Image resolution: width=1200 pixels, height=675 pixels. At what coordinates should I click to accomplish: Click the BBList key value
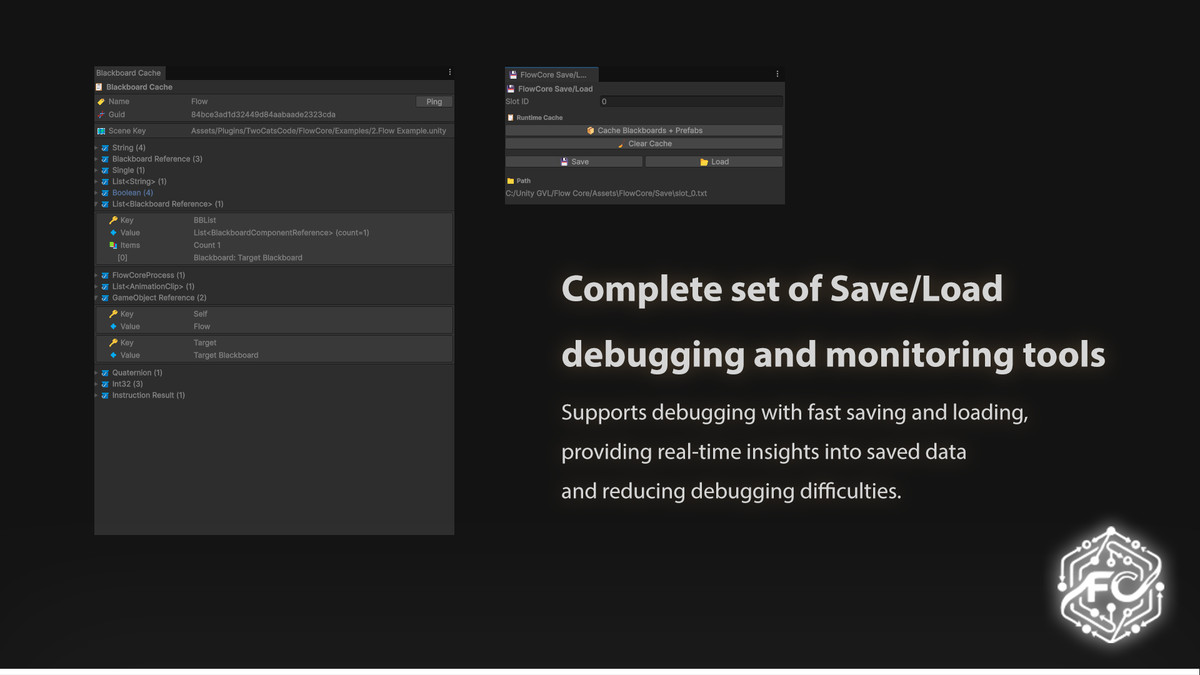click(204, 220)
